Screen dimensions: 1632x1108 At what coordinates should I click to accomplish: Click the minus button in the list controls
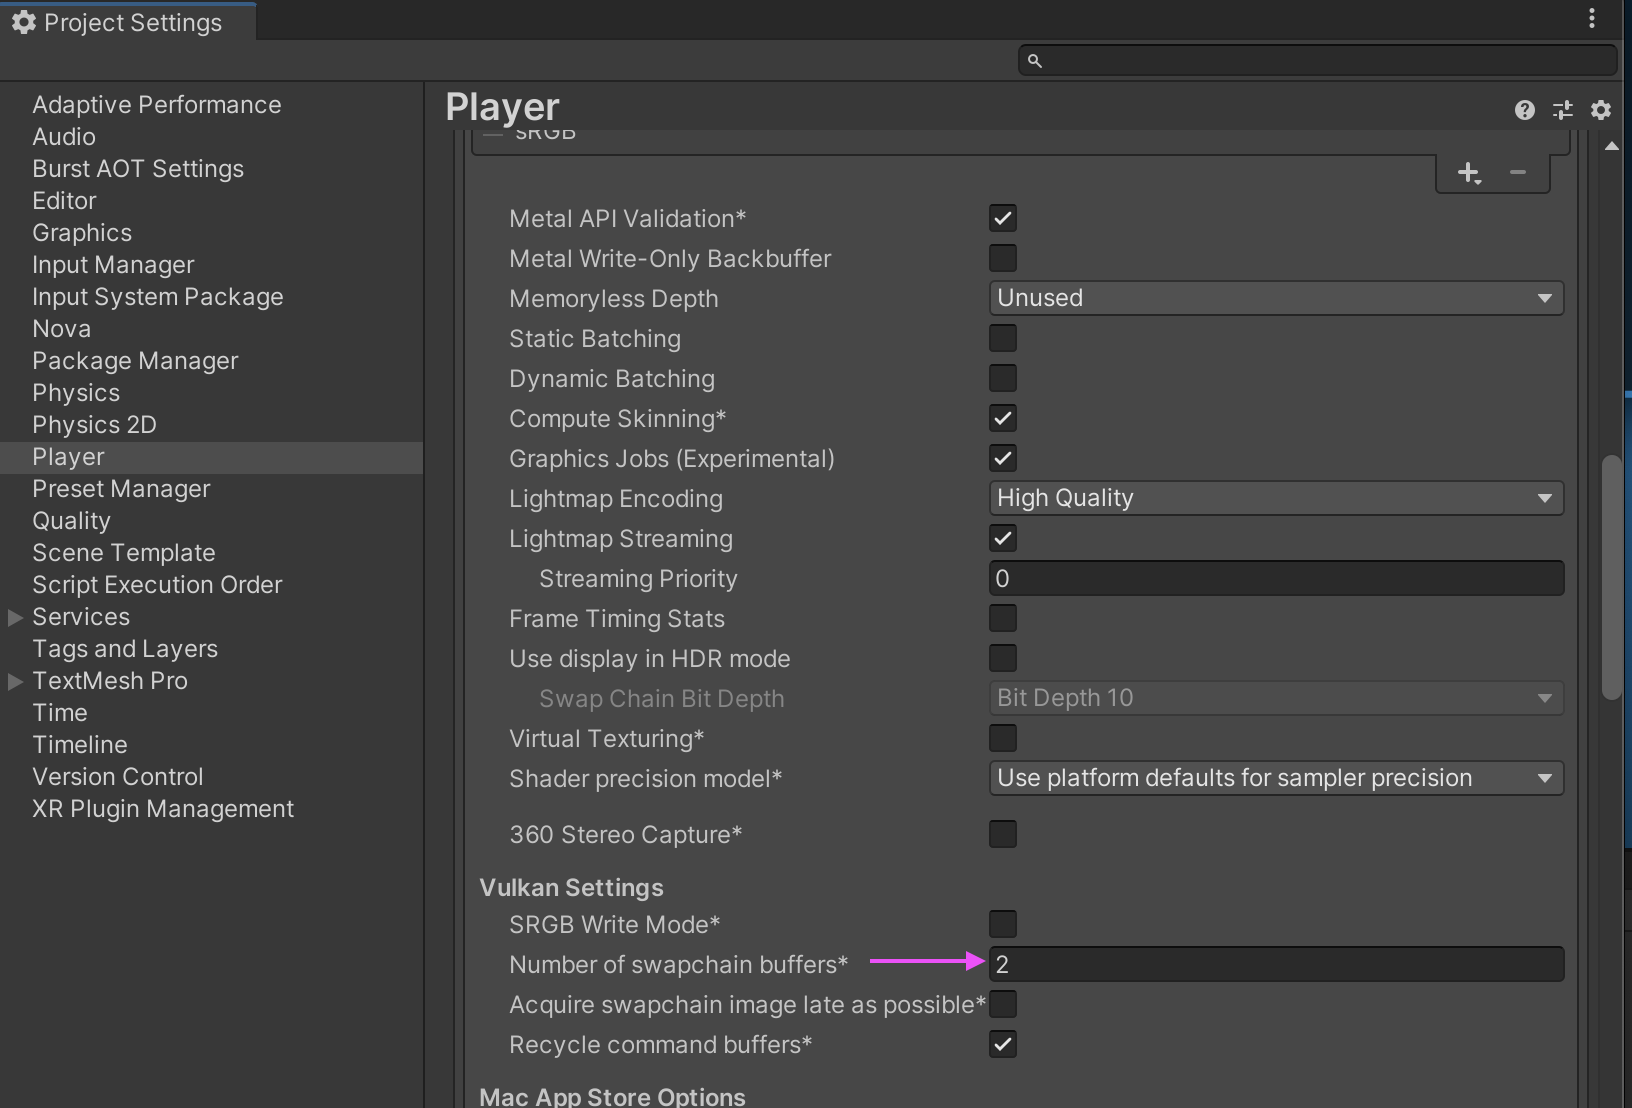(x=1519, y=172)
